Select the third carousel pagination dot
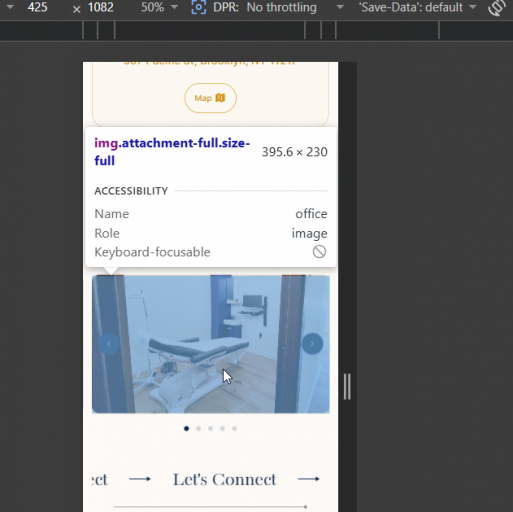The width and height of the screenshot is (513, 512). click(x=210, y=428)
